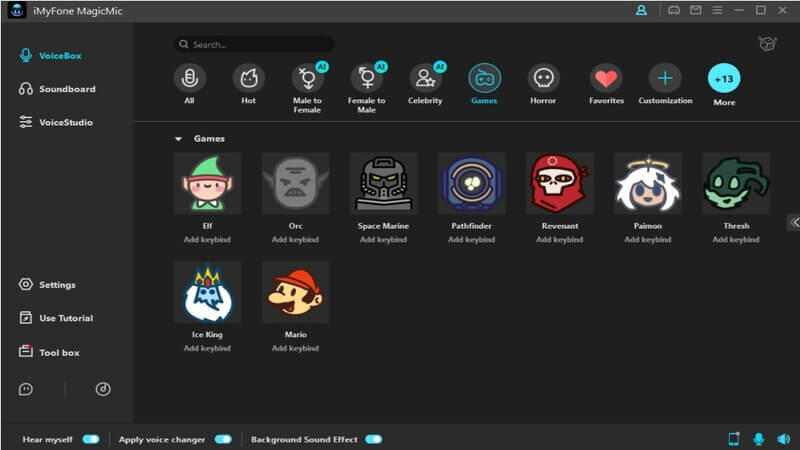Add keybind for Thresh

coord(736,239)
